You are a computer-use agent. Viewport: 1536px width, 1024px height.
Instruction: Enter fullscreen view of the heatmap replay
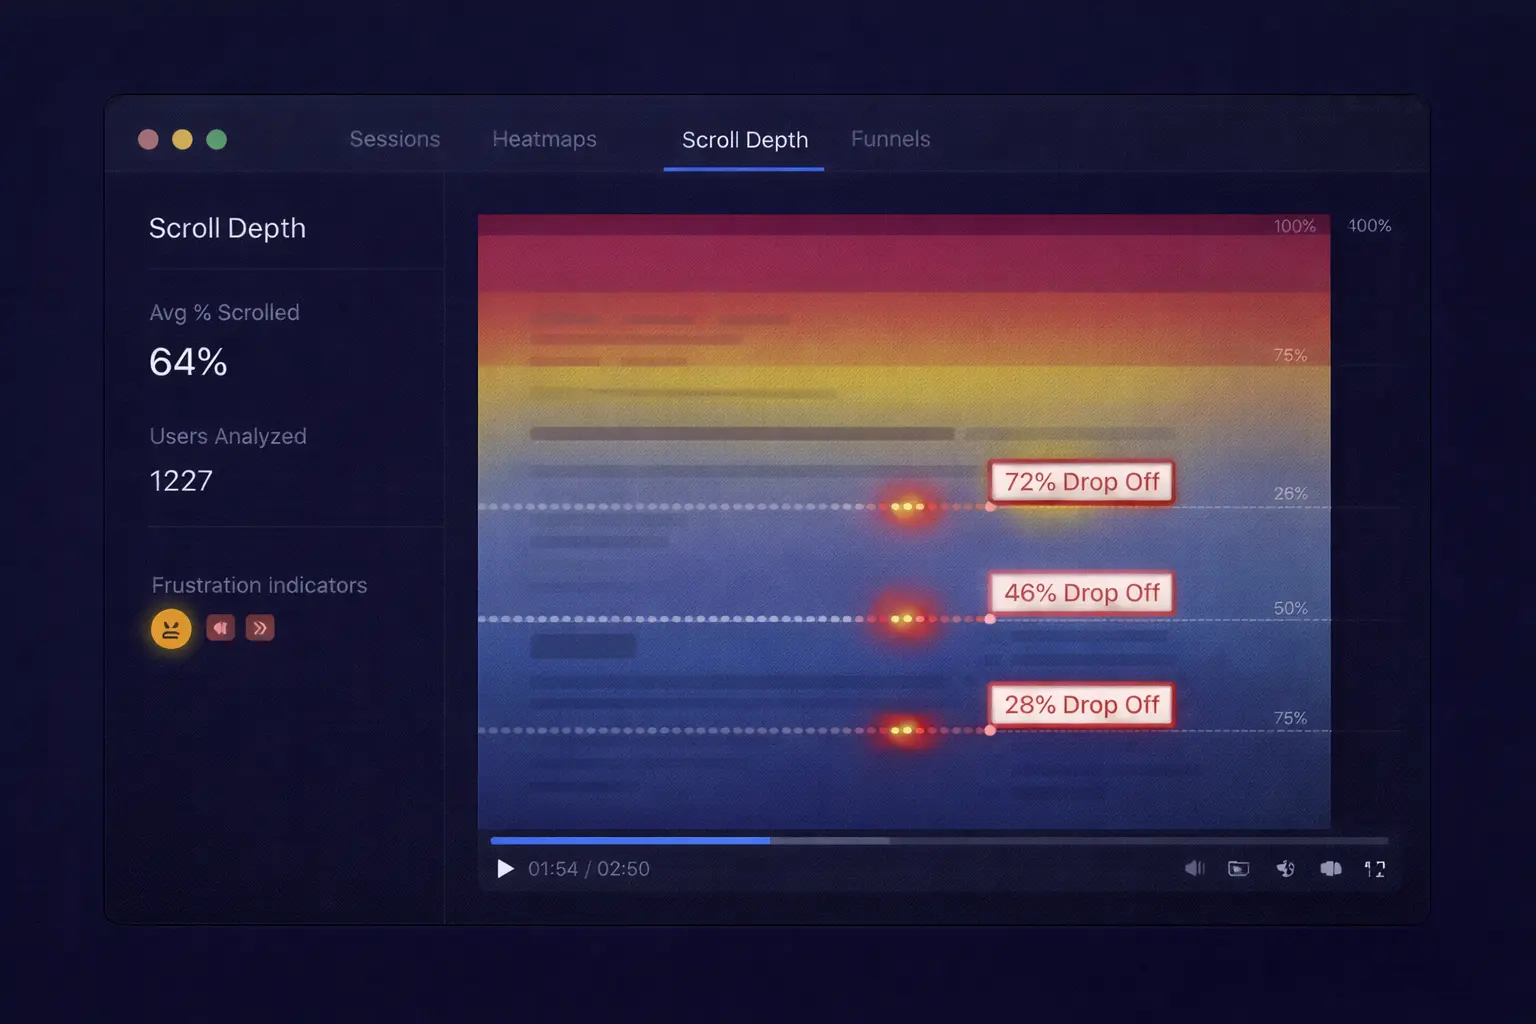(x=1375, y=869)
